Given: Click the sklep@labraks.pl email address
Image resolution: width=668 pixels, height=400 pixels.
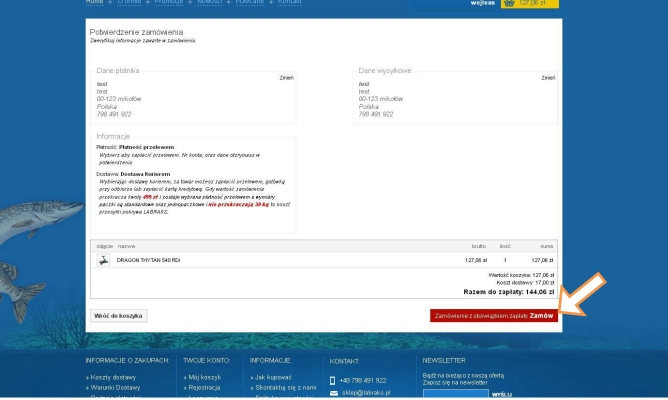Looking at the screenshot, I should click(x=366, y=393).
